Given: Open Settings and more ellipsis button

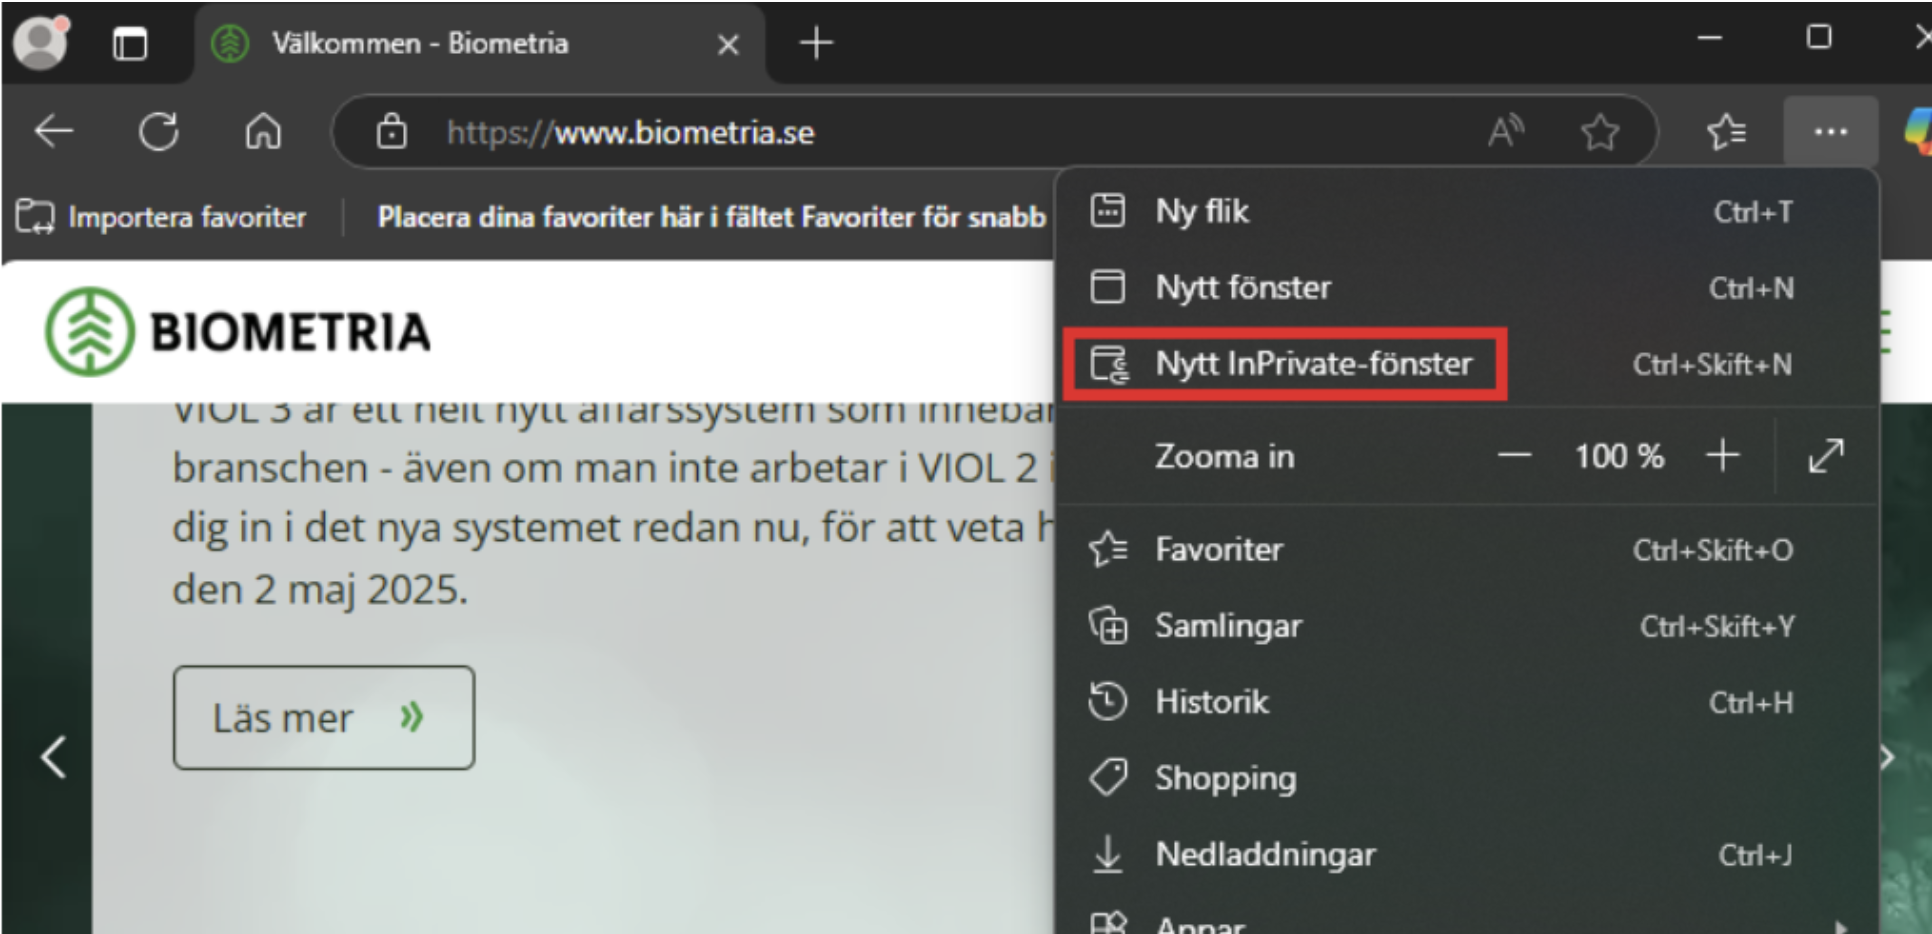Looking at the screenshot, I should coord(1830,132).
